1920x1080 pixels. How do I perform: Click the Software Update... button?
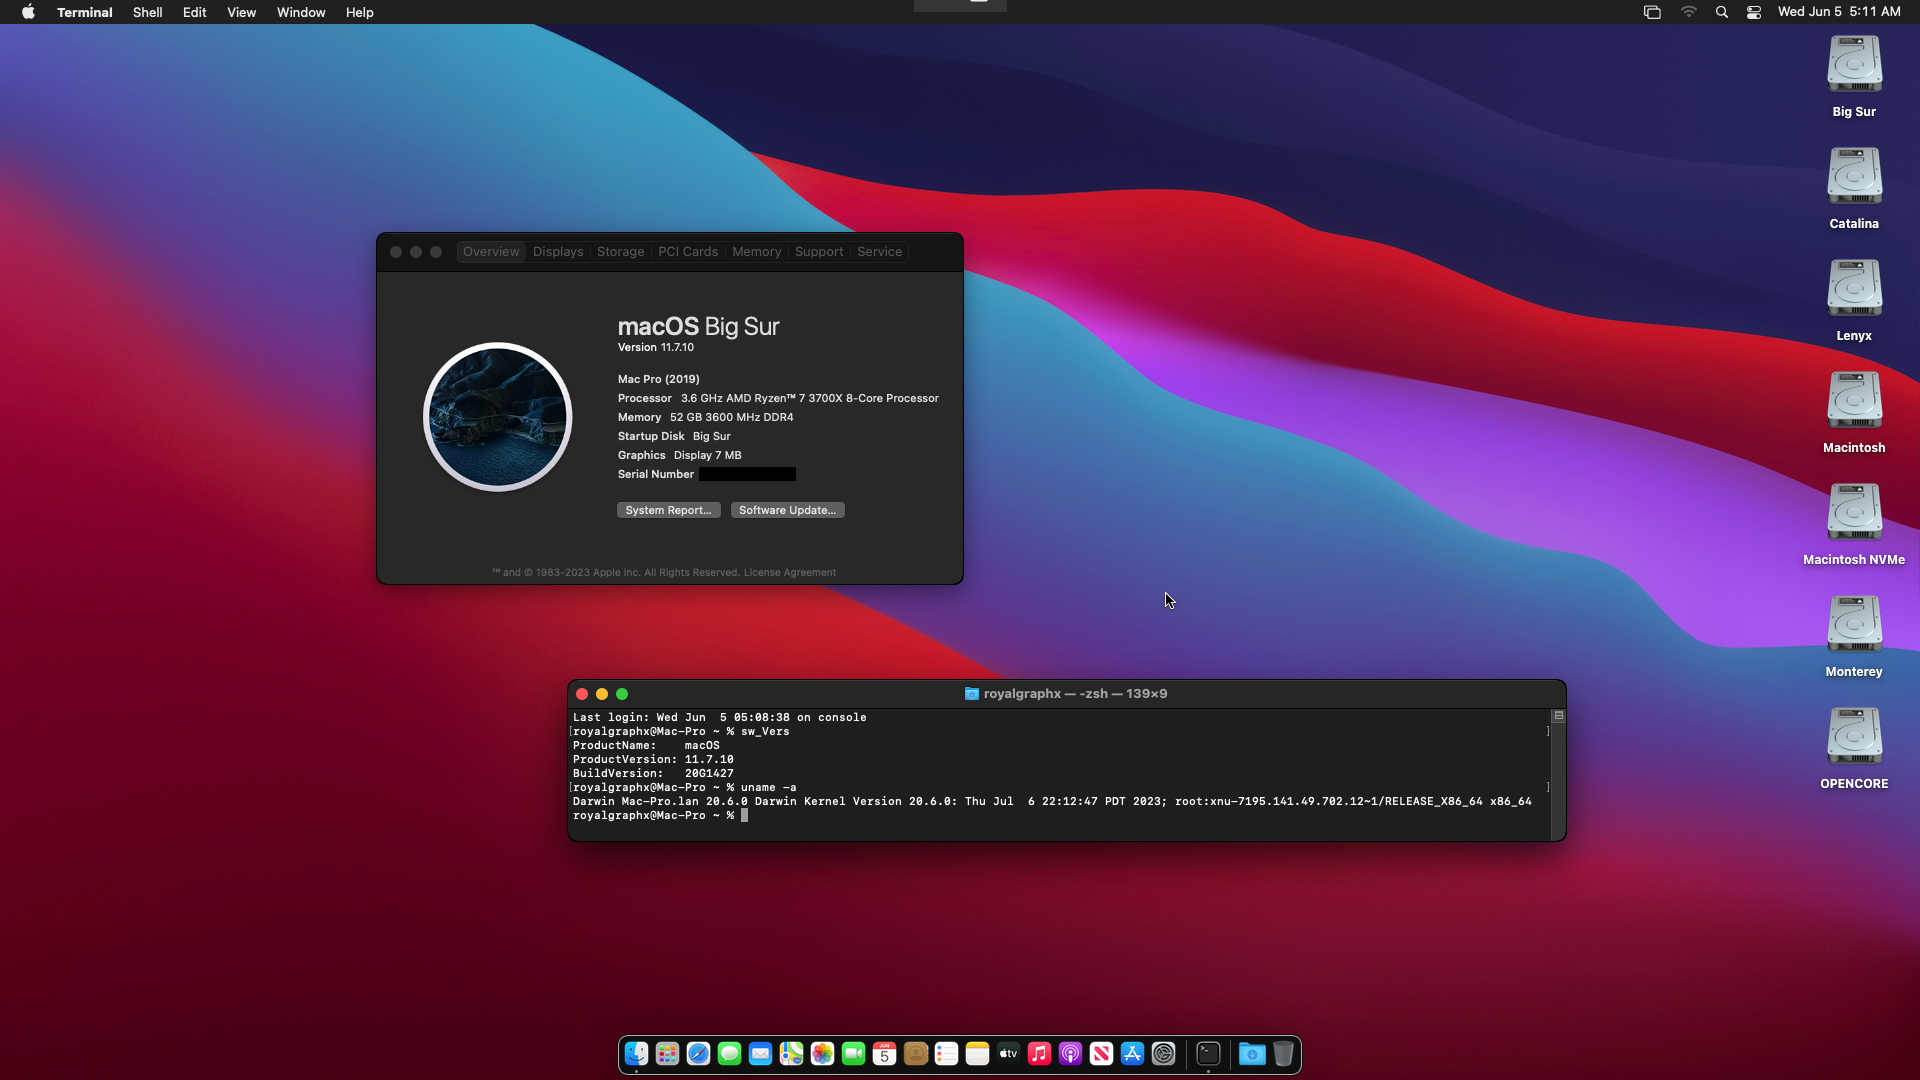click(787, 510)
